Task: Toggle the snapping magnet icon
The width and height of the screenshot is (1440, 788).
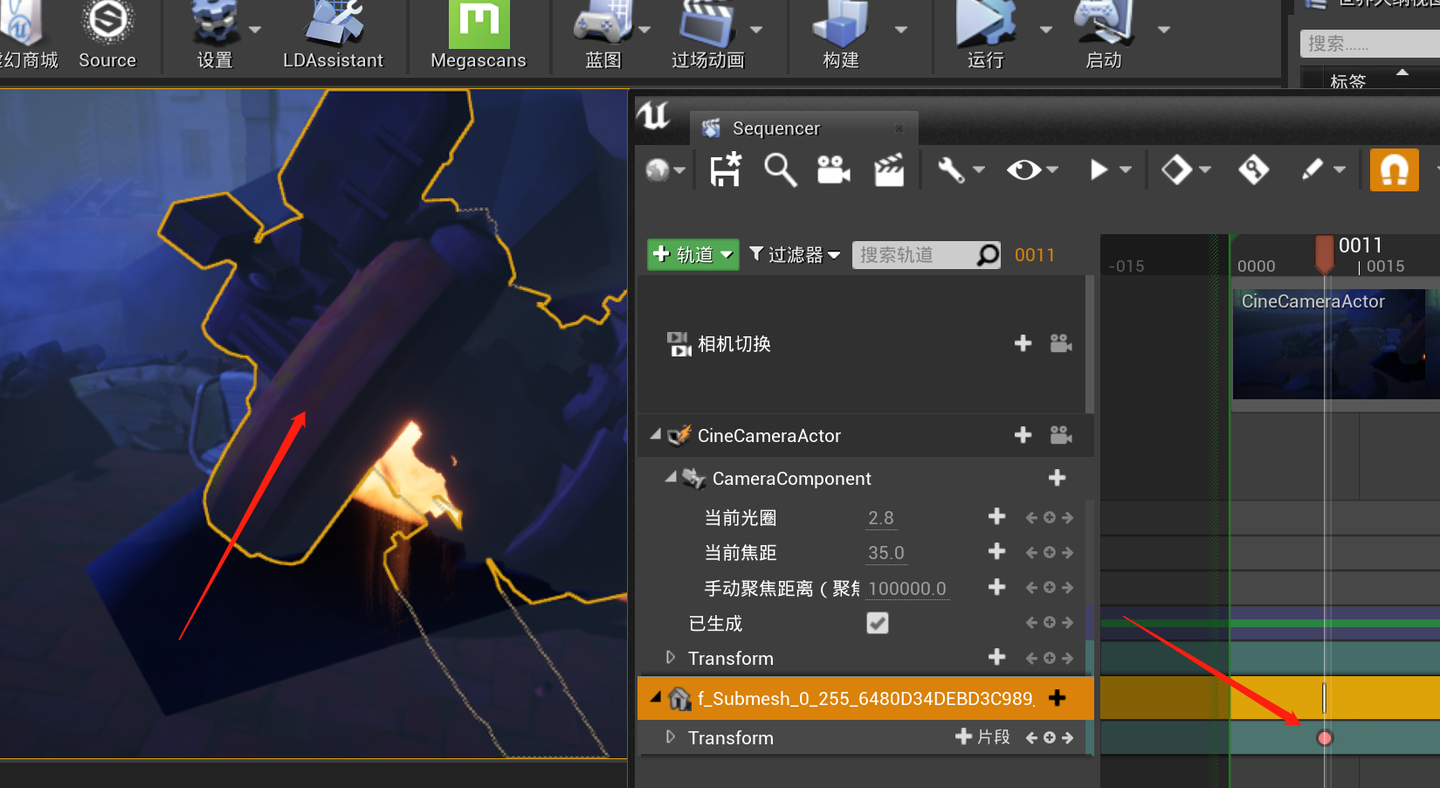Action: (1393, 169)
